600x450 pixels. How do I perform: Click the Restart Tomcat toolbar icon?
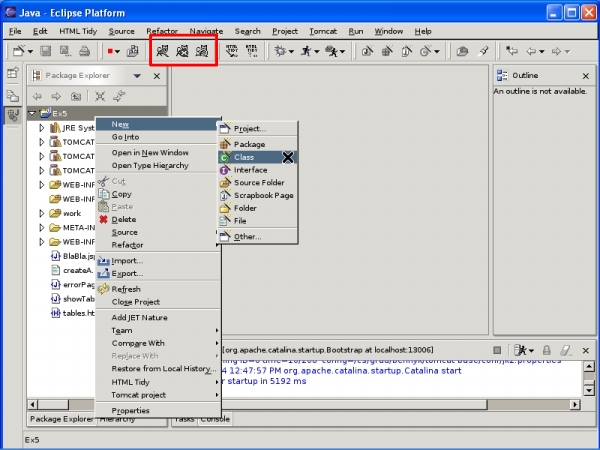[x=202, y=51]
